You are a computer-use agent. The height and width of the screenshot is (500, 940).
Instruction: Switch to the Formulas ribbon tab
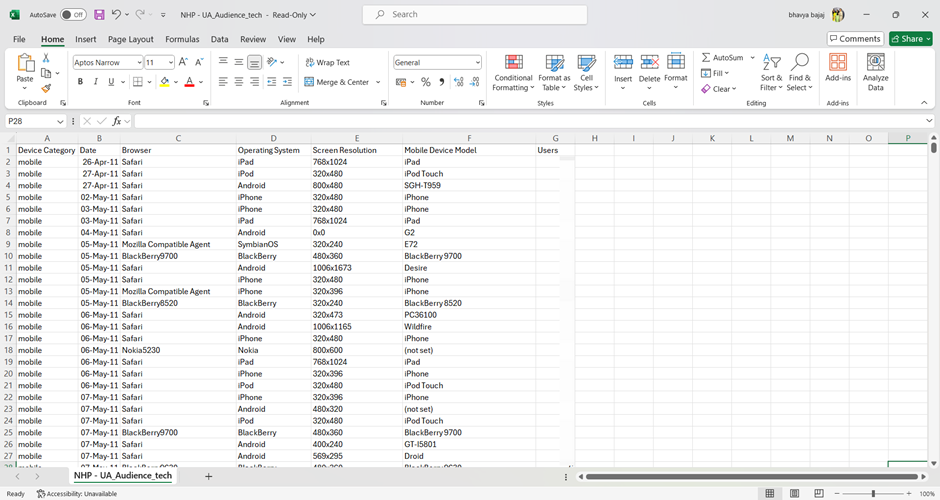coord(182,39)
